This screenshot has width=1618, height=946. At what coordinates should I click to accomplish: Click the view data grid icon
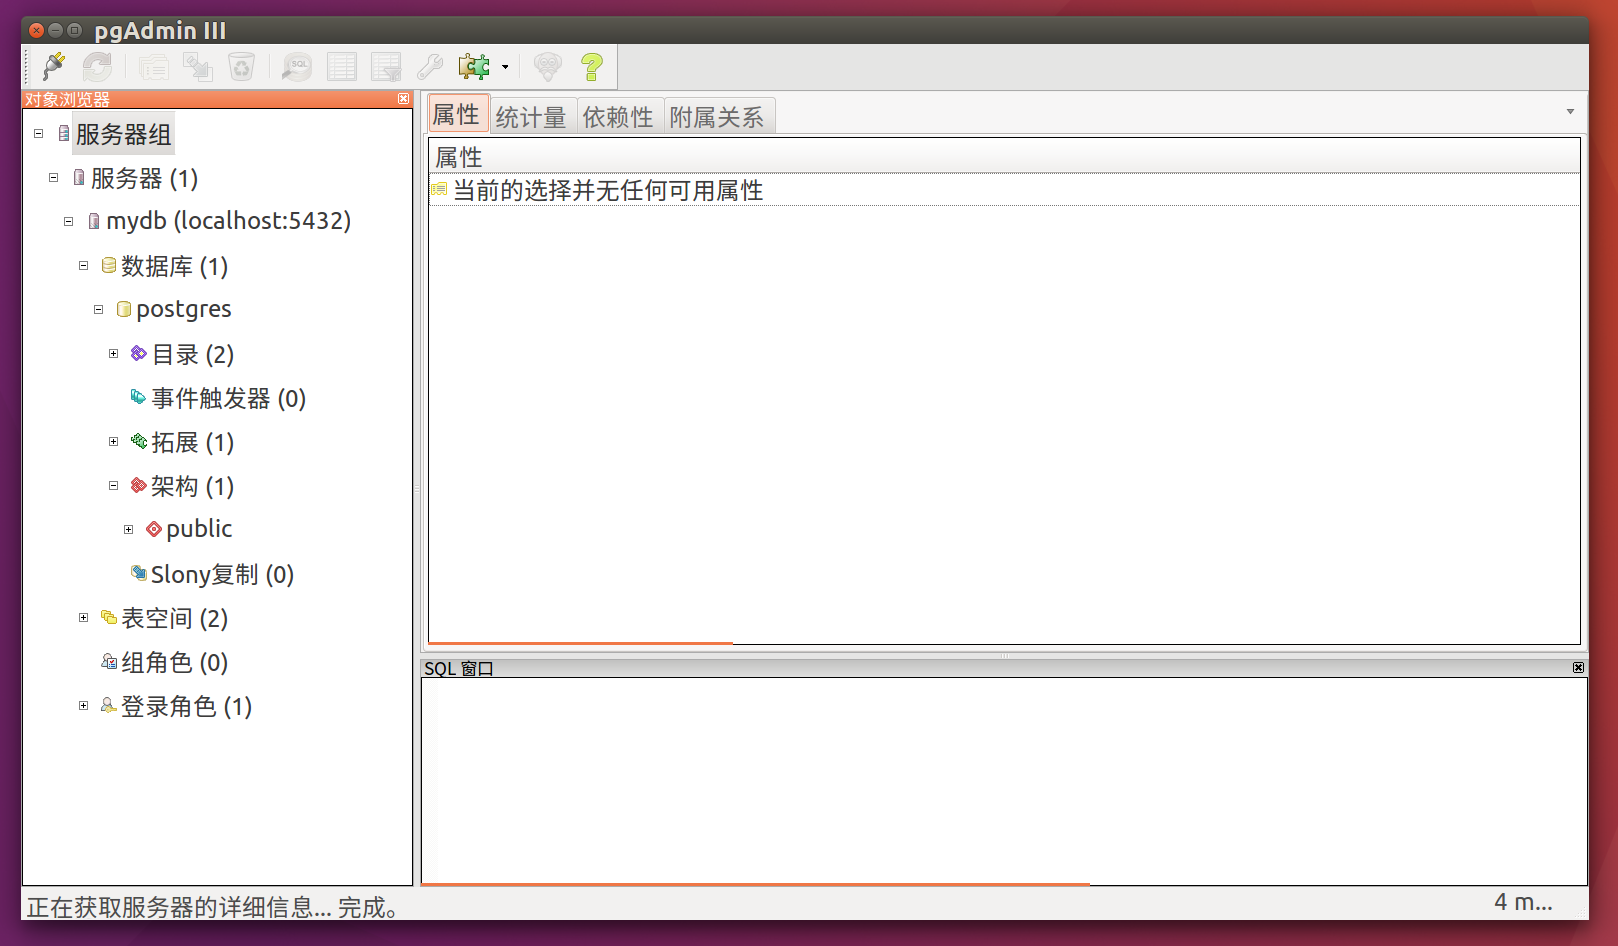[341, 67]
